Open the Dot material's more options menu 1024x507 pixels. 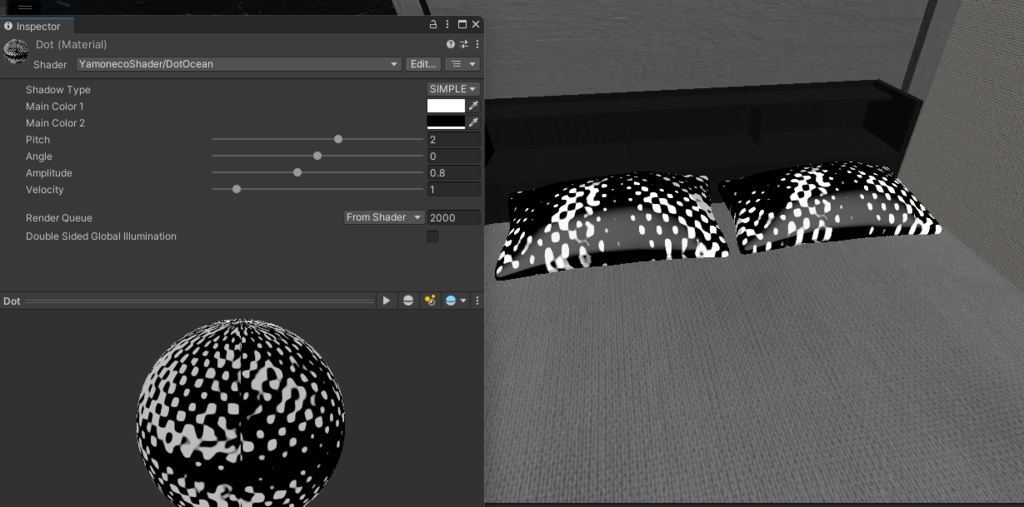(477, 44)
